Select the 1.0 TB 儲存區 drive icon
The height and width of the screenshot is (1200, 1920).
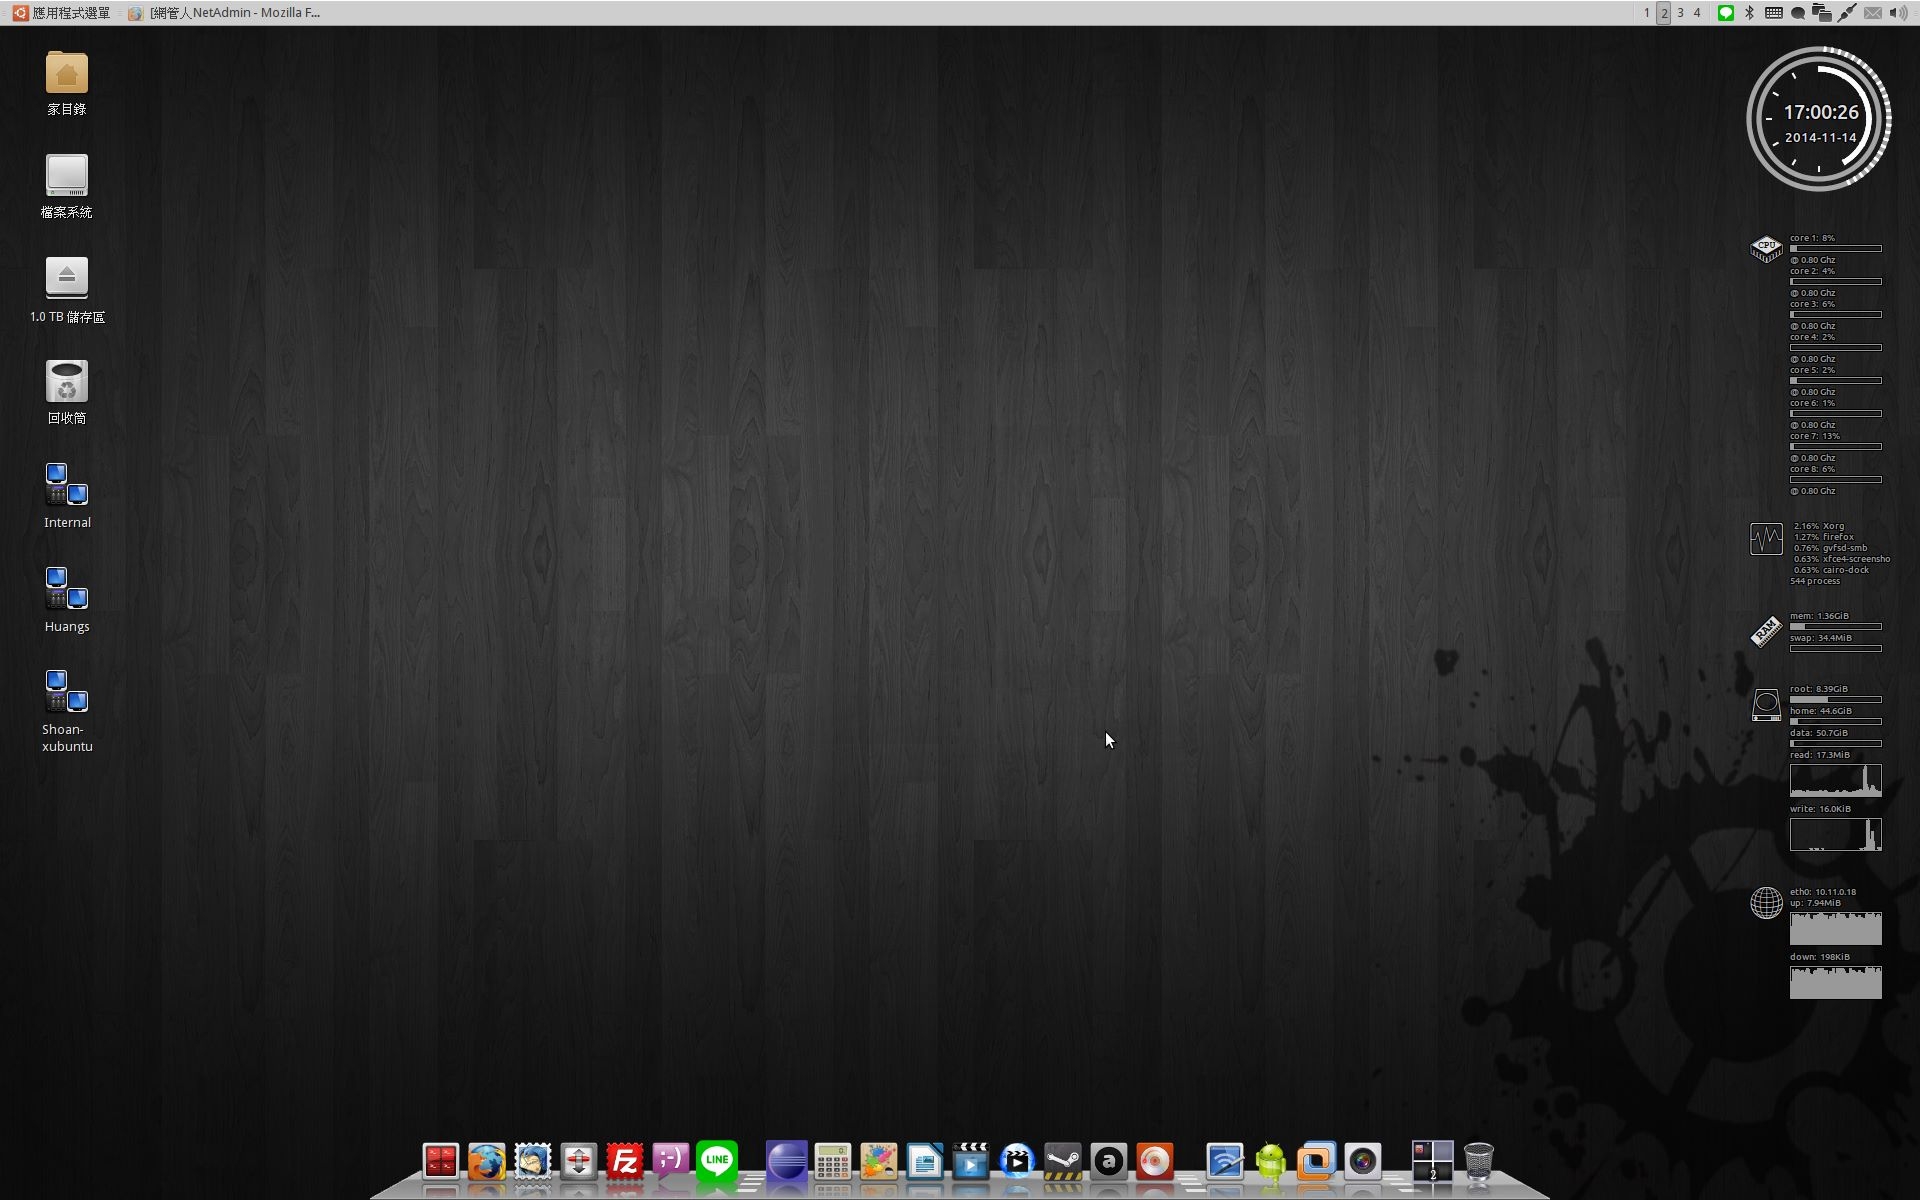[67, 290]
